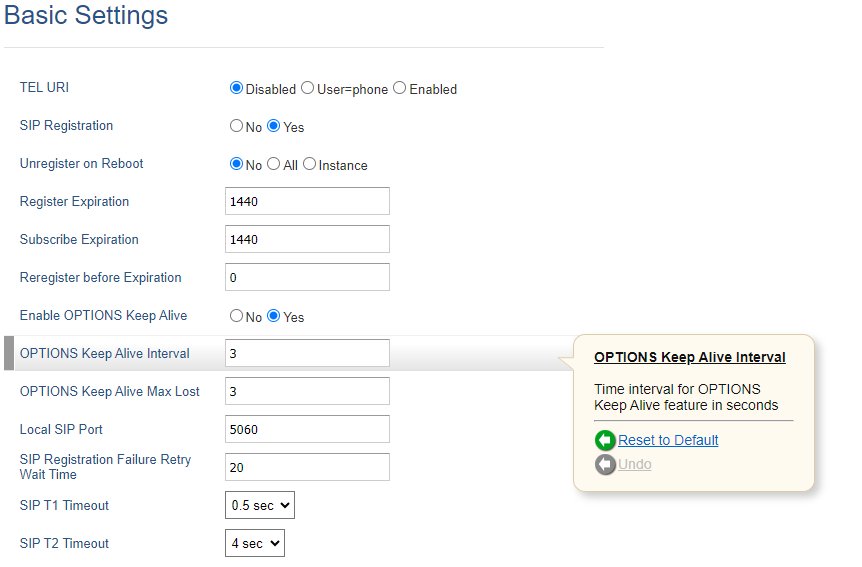
Task: Click the OPTIONS Keep Alive Interval field
Action: (x=307, y=353)
